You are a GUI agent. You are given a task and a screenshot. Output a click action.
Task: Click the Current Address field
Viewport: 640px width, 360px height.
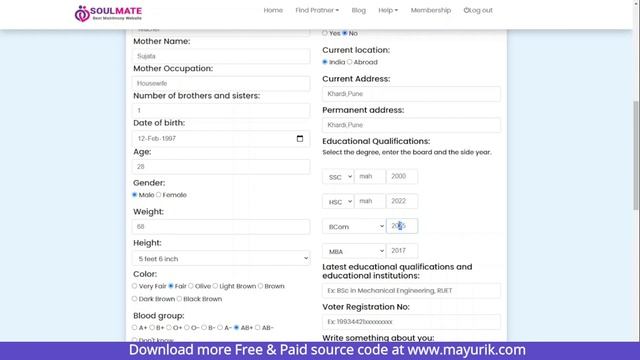point(411,94)
